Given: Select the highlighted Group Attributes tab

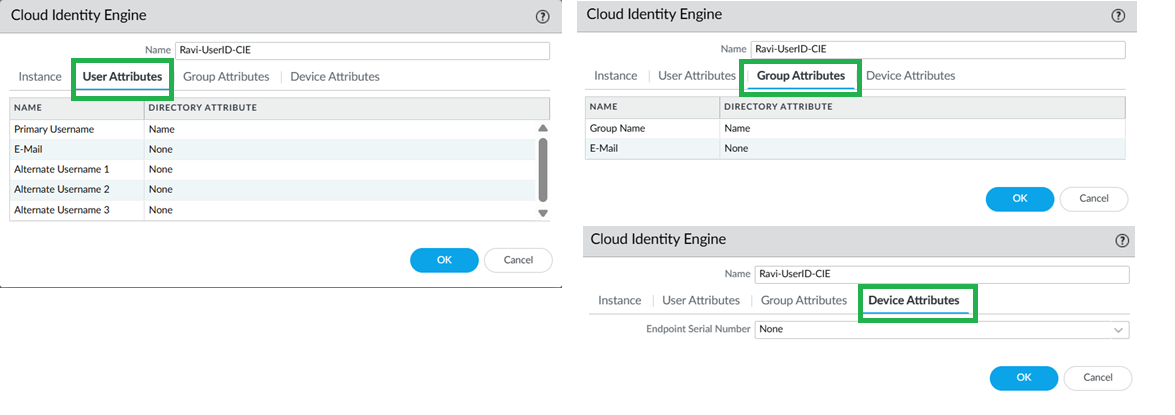Looking at the screenshot, I should [x=800, y=76].
